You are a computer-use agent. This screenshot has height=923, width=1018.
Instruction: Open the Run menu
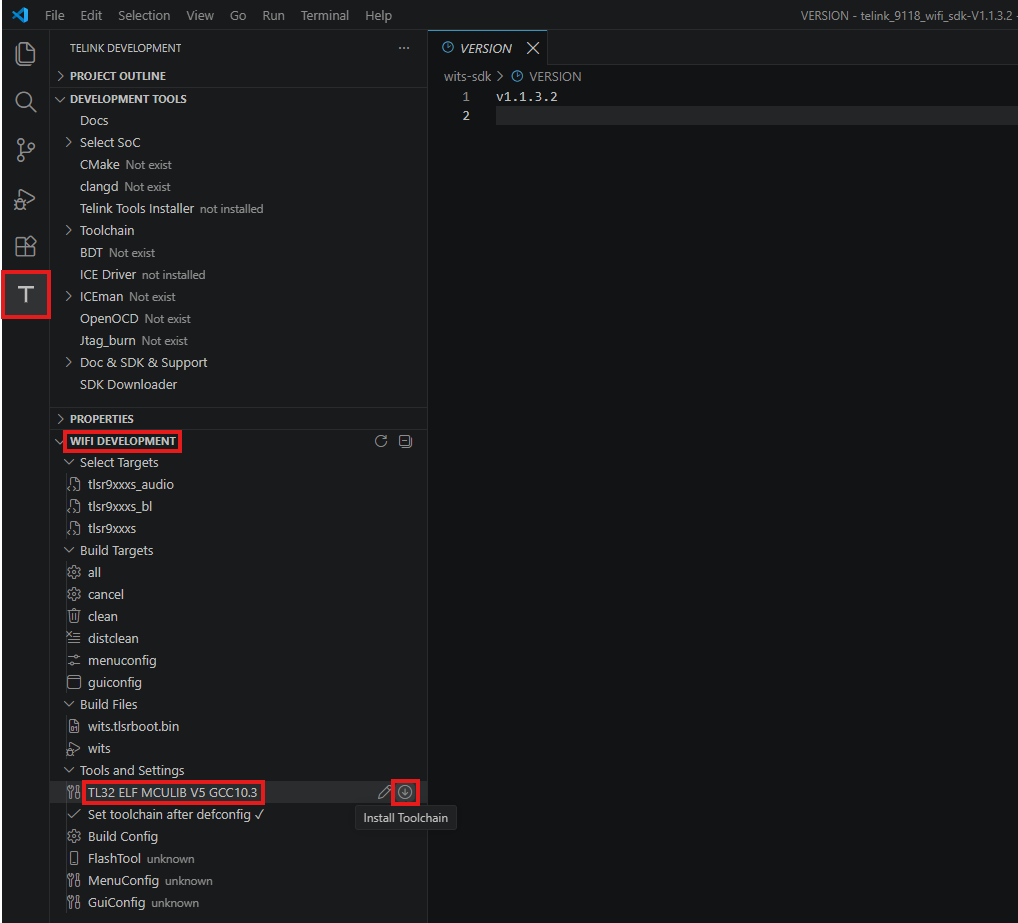tap(273, 15)
